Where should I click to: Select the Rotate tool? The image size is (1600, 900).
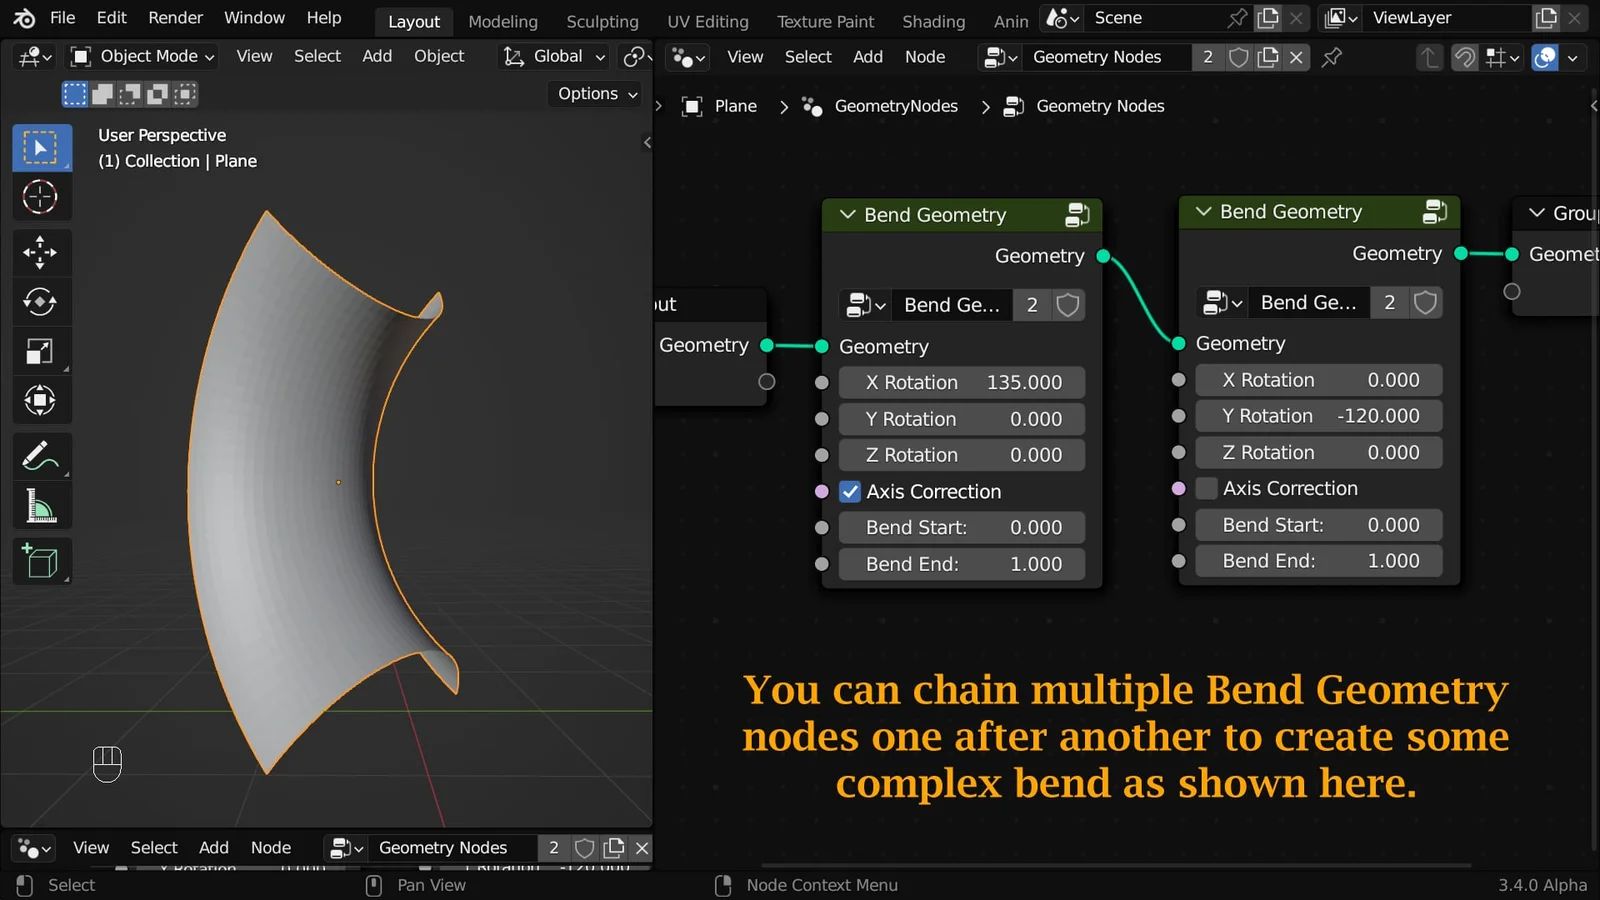click(x=40, y=302)
